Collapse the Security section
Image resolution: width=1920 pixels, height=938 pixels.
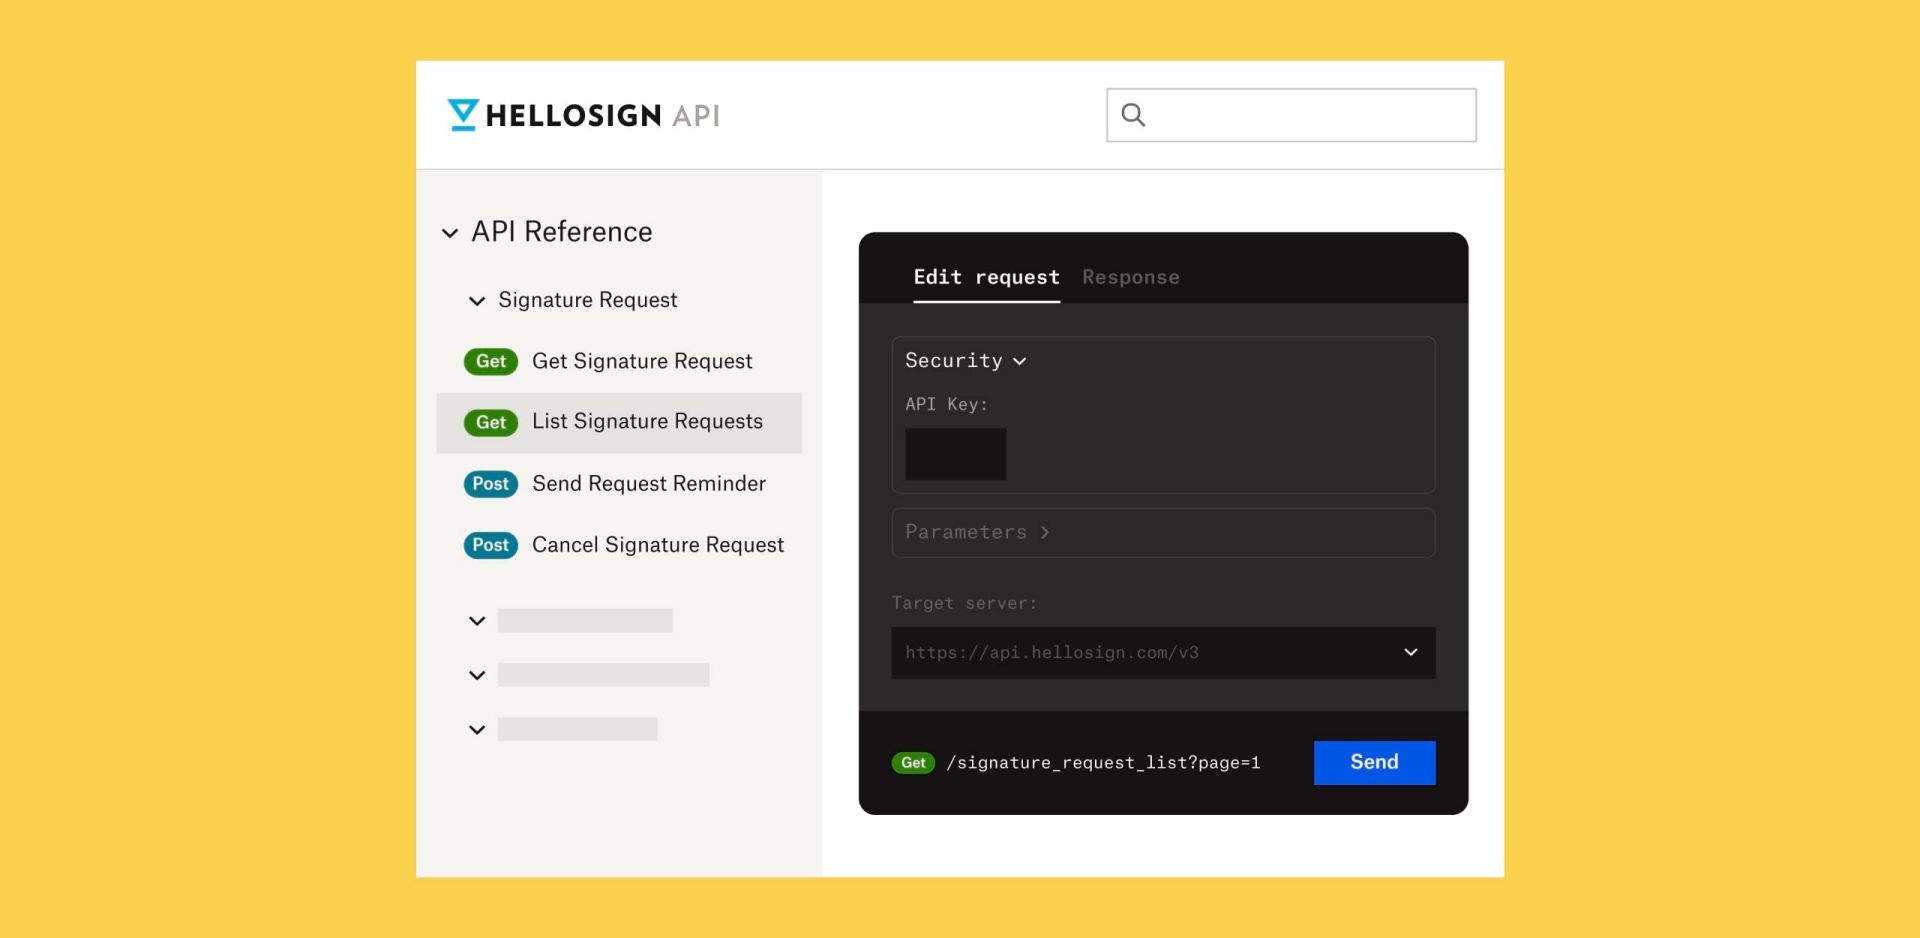click(1021, 361)
